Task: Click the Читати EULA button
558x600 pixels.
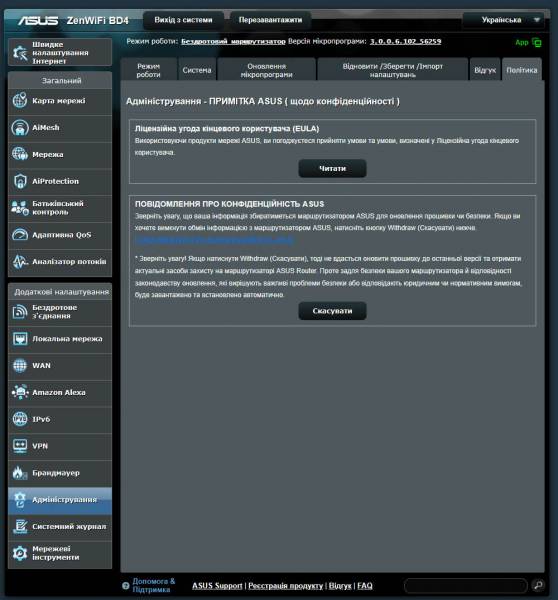Action: tap(332, 168)
